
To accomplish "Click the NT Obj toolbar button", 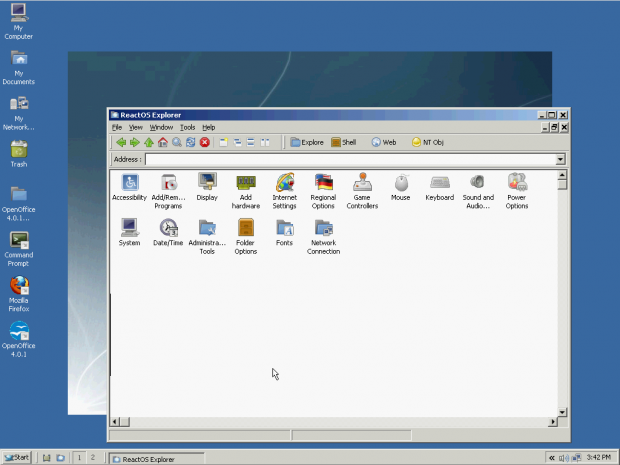I will [x=428, y=143].
